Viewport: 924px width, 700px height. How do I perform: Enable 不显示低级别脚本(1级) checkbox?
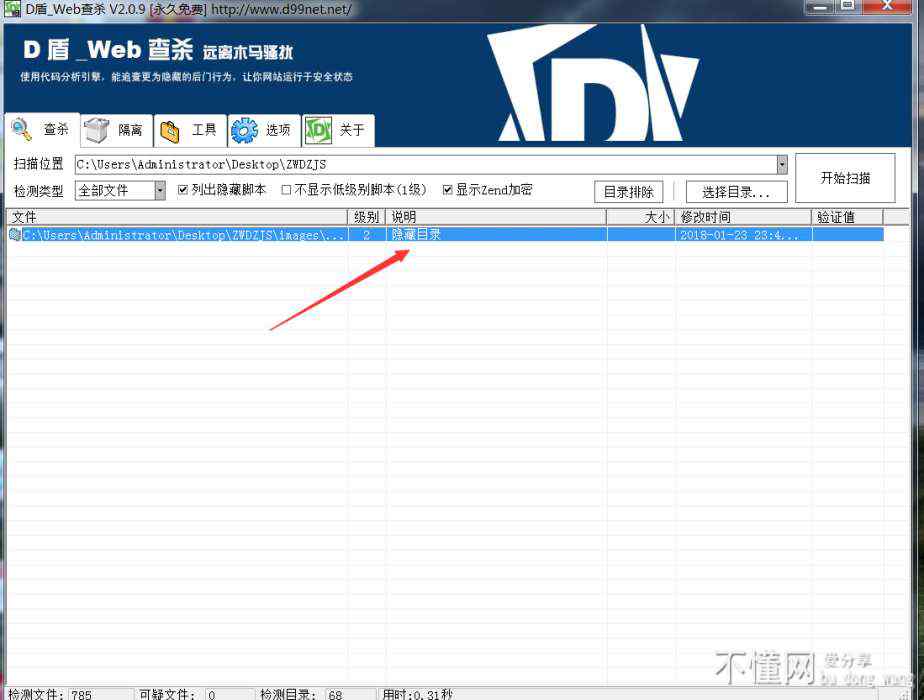coord(286,190)
